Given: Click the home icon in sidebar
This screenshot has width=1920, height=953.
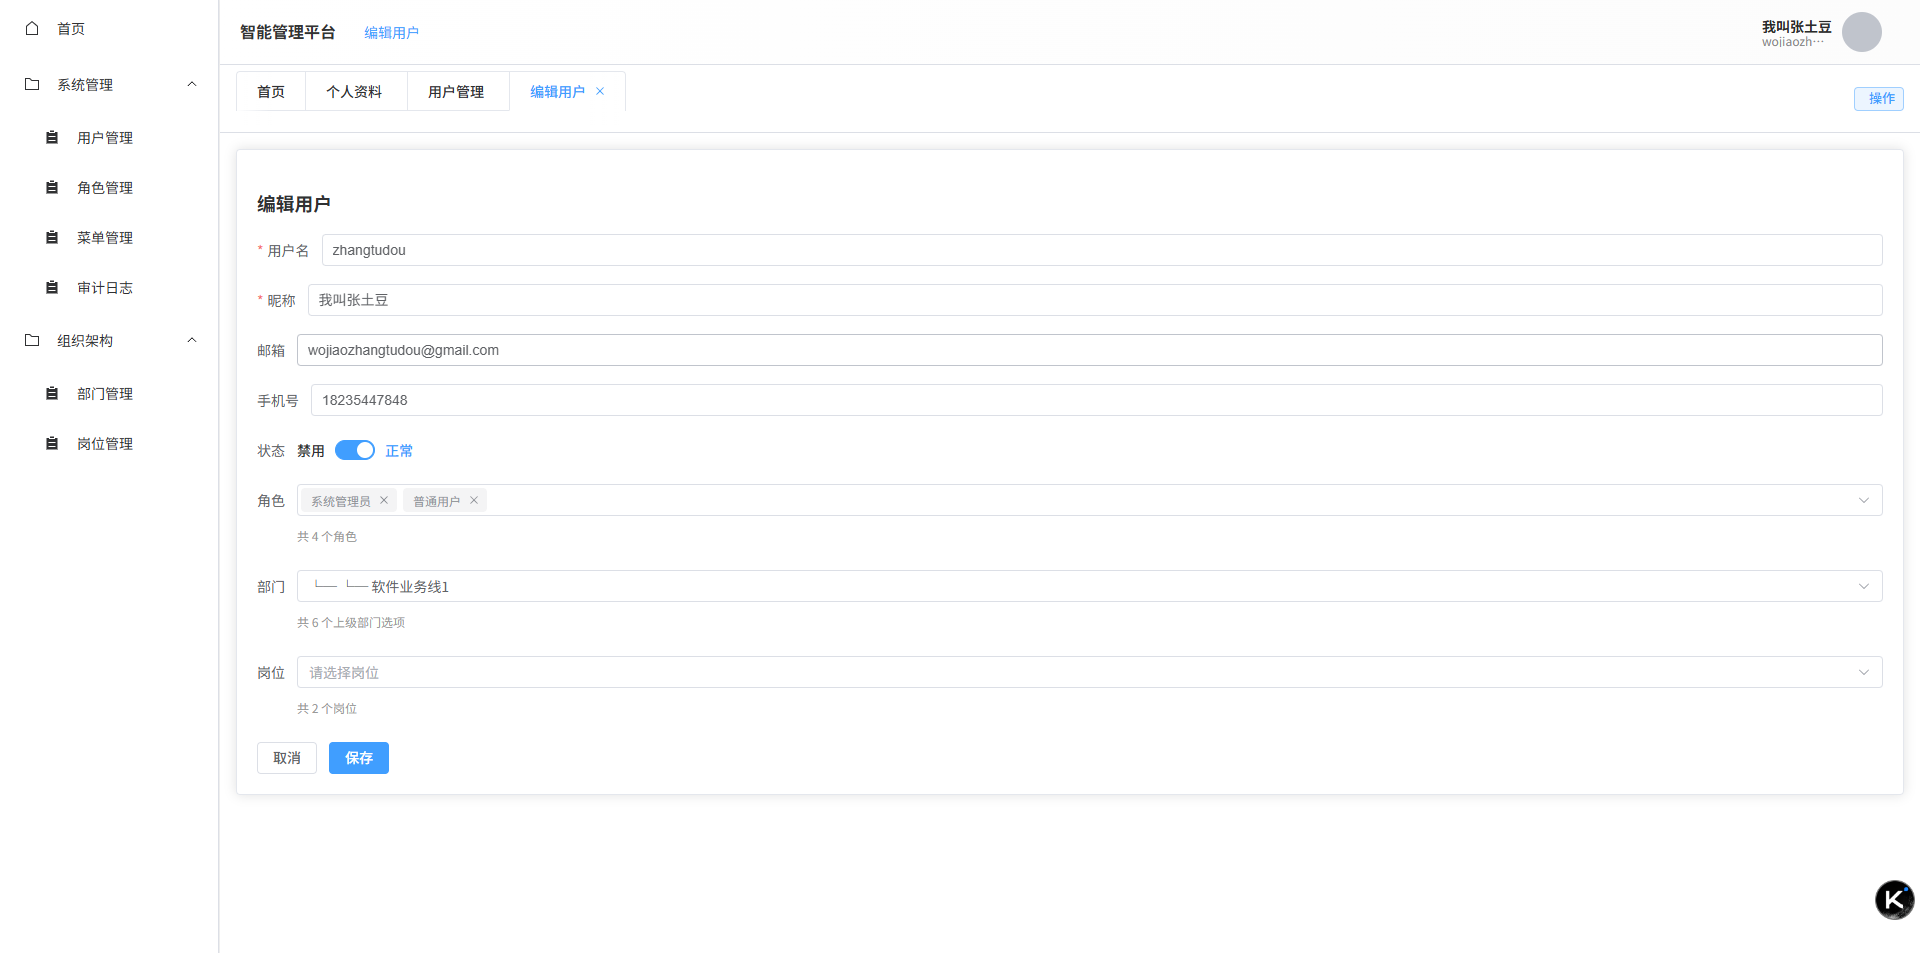Looking at the screenshot, I should (32, 28).
